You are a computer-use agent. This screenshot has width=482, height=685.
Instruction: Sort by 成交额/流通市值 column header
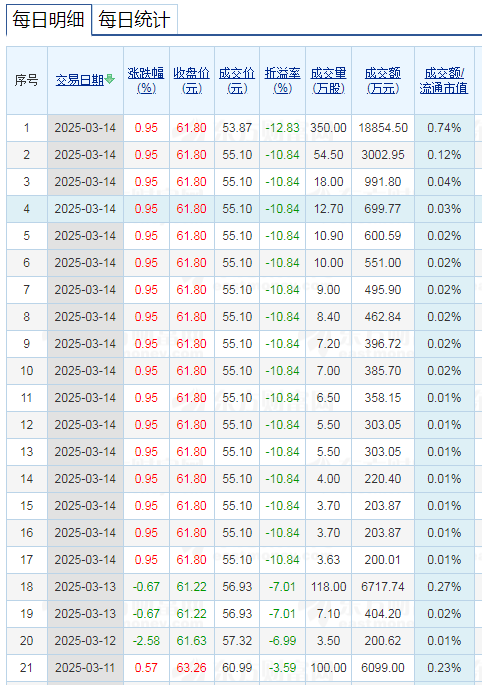tap(444, 80)
